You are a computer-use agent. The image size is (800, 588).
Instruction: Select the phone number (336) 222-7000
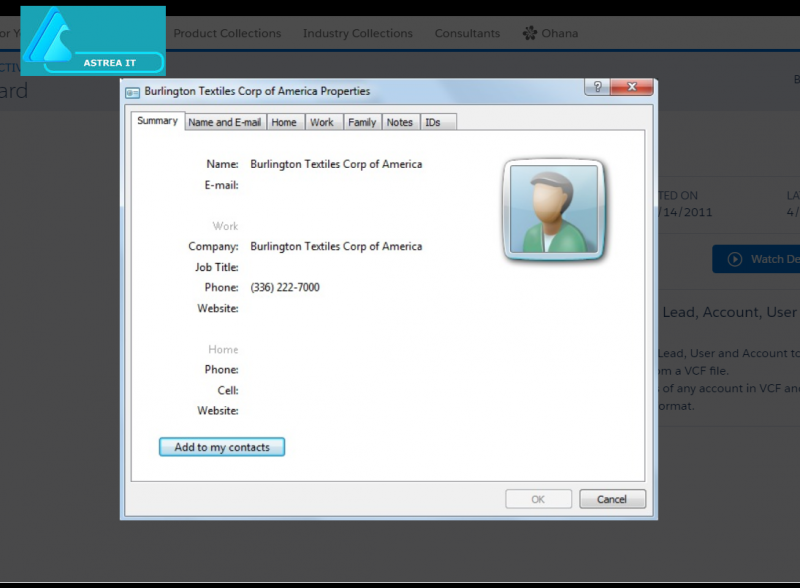pyautogui.click(x=285, y=287)
